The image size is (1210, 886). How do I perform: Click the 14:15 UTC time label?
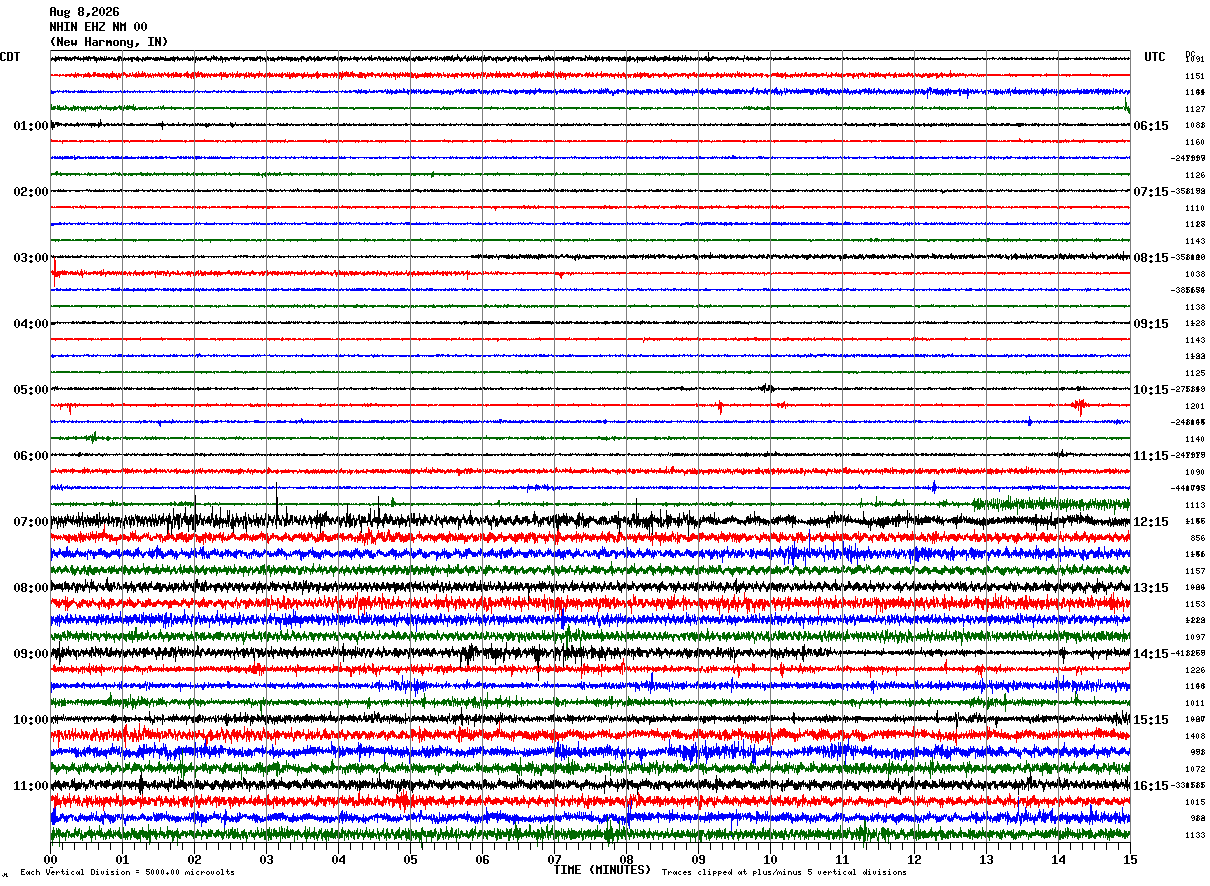(1151, 654)
